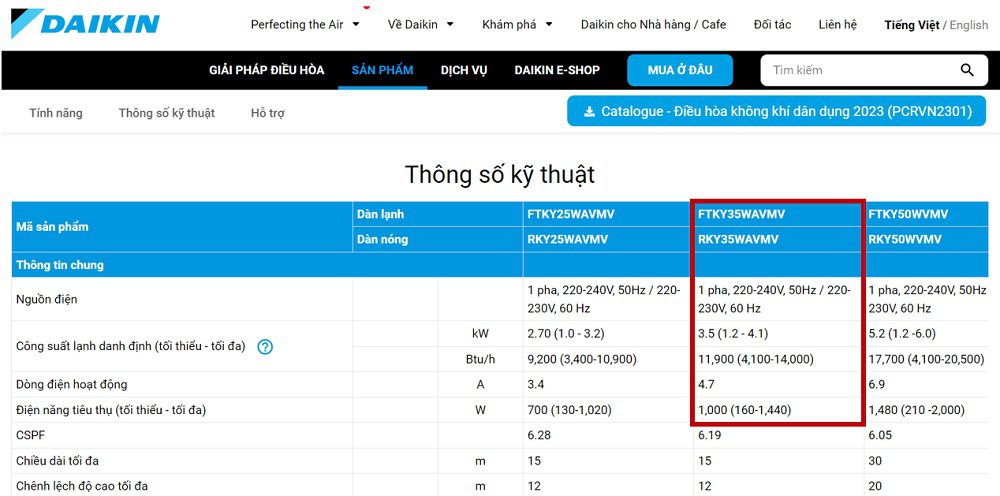Click the search magnifier icon
1000x496 pixels.
coord(966,70)
